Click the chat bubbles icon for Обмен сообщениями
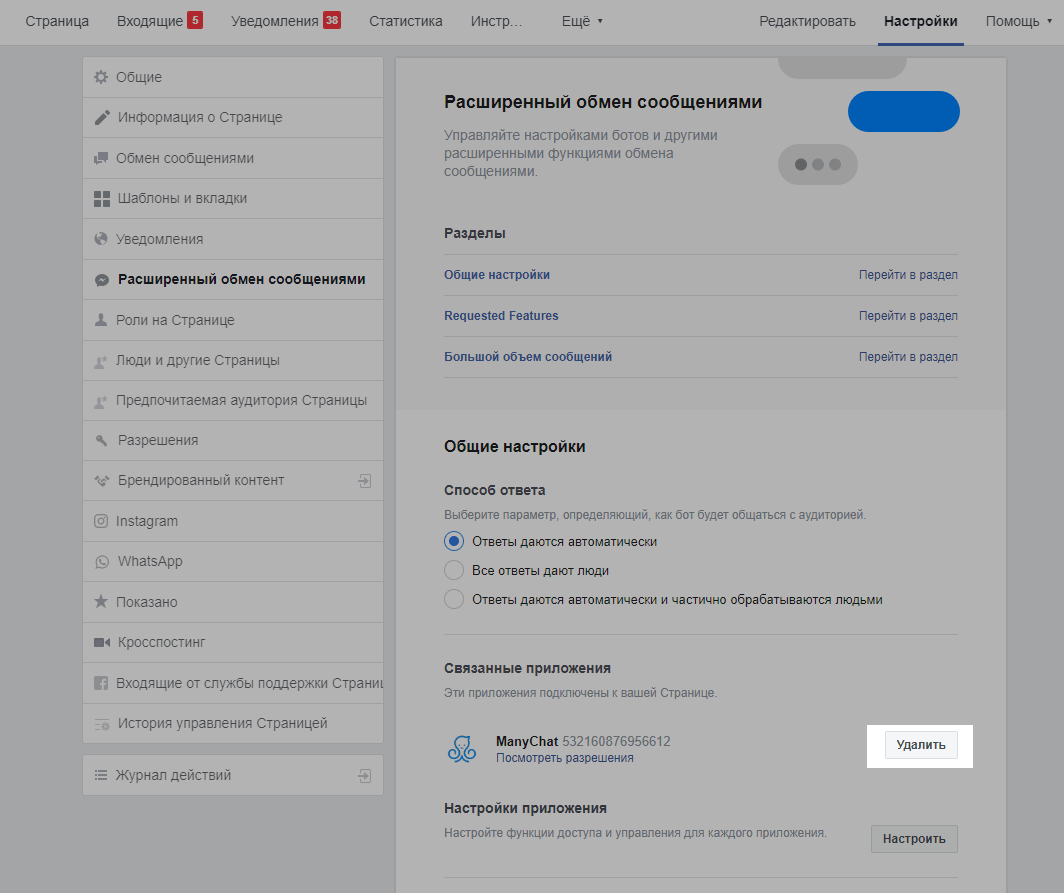Image resolution: width=1064 pixels, height=893 pixels. (101, 158)
